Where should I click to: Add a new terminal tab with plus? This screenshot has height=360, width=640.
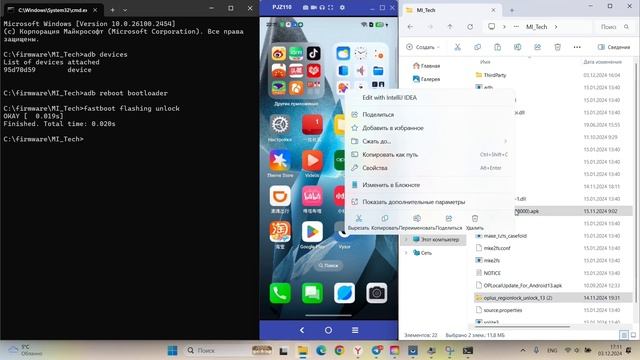[x=112, y=10]
